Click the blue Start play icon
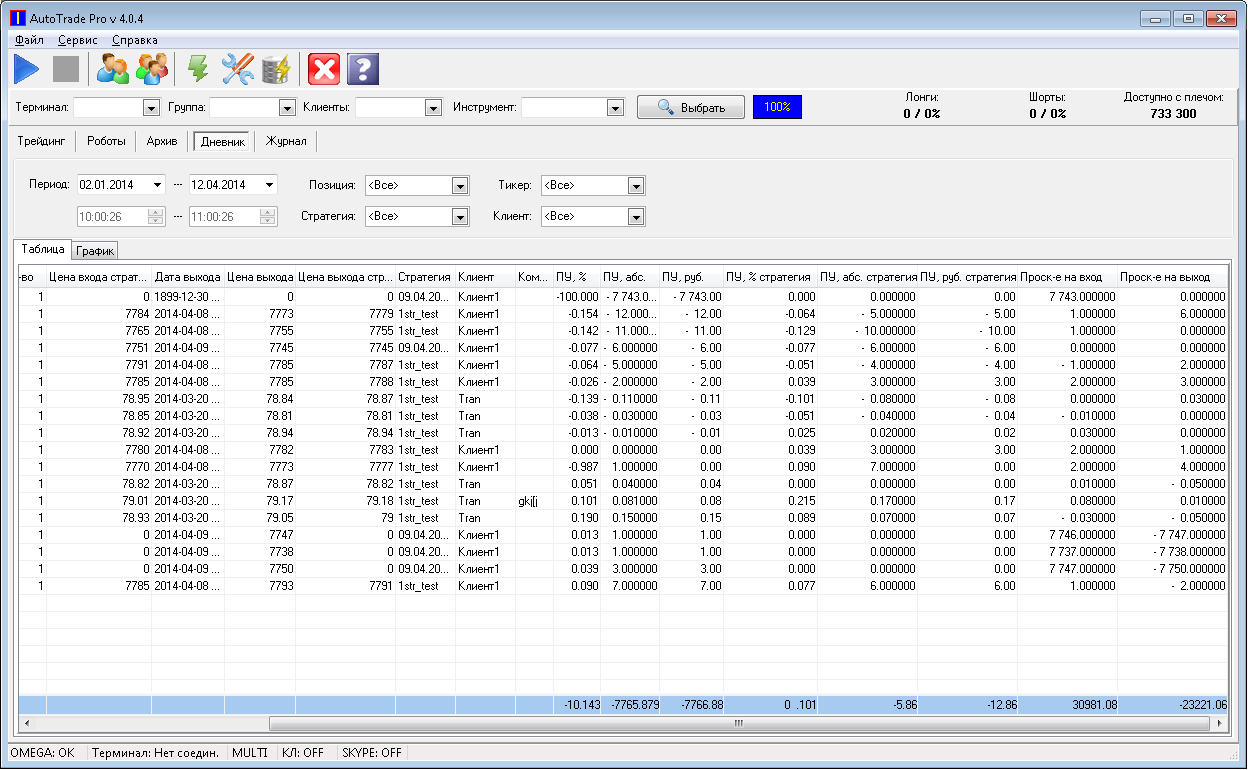 coord(26,69)
